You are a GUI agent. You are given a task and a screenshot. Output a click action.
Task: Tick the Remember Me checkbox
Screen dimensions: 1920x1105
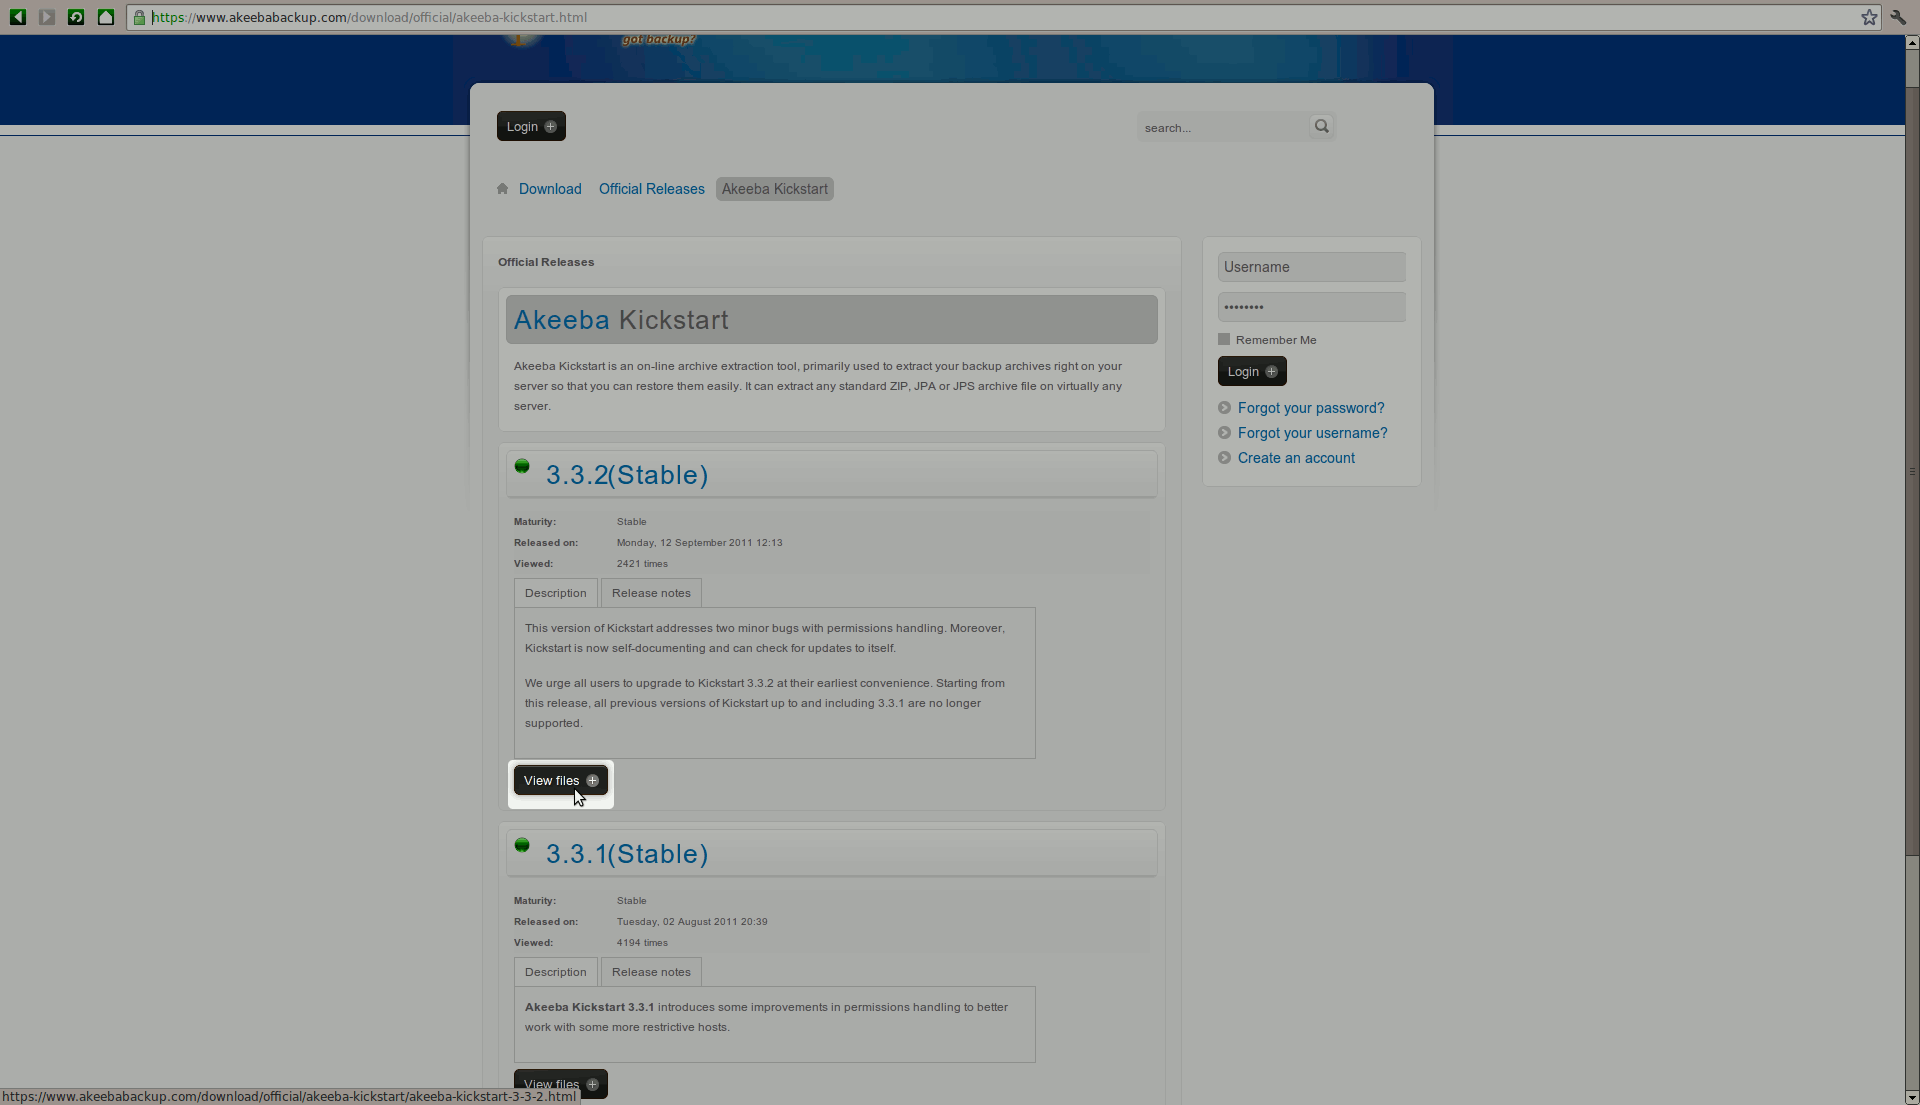[x=1224, y=339]
